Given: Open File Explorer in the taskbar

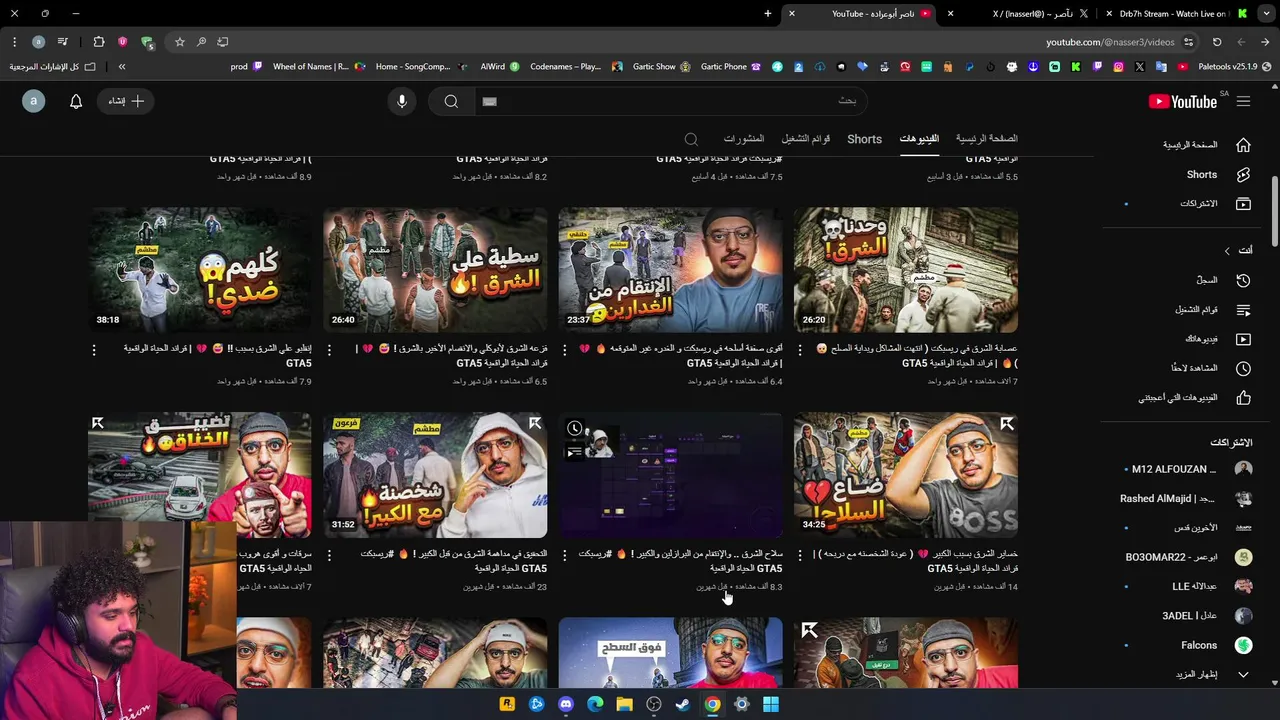Looking at the screenshot, I should (624, 704).
